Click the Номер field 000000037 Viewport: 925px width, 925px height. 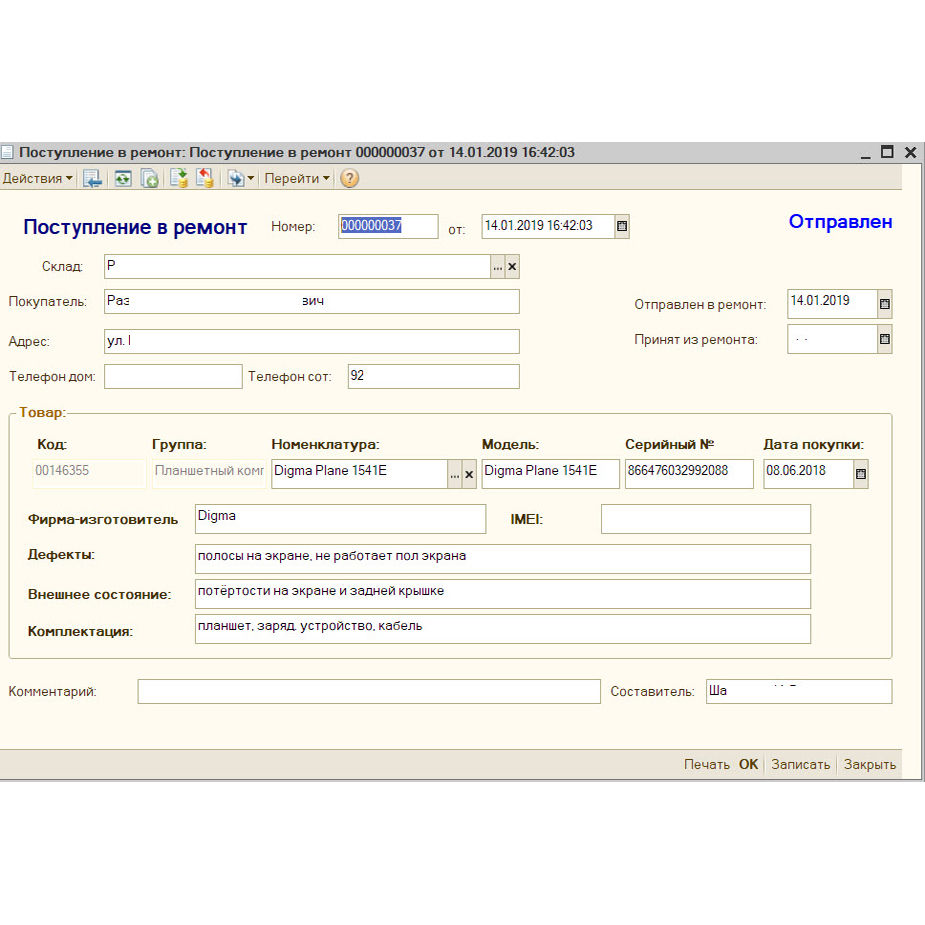(388, 226)
